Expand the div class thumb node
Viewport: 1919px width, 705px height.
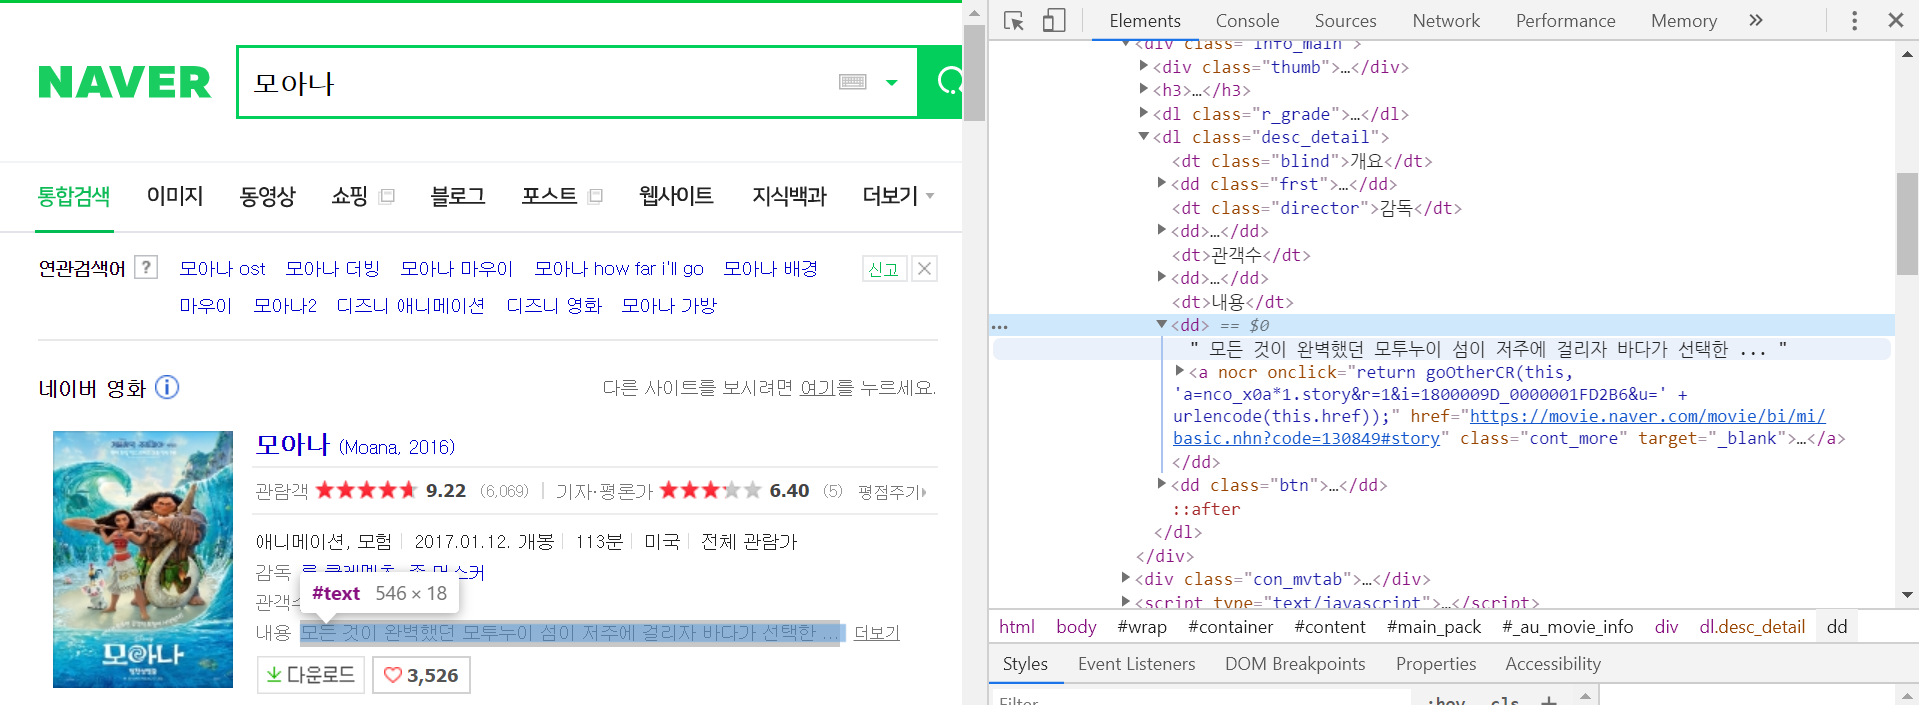coord(1144,66)
